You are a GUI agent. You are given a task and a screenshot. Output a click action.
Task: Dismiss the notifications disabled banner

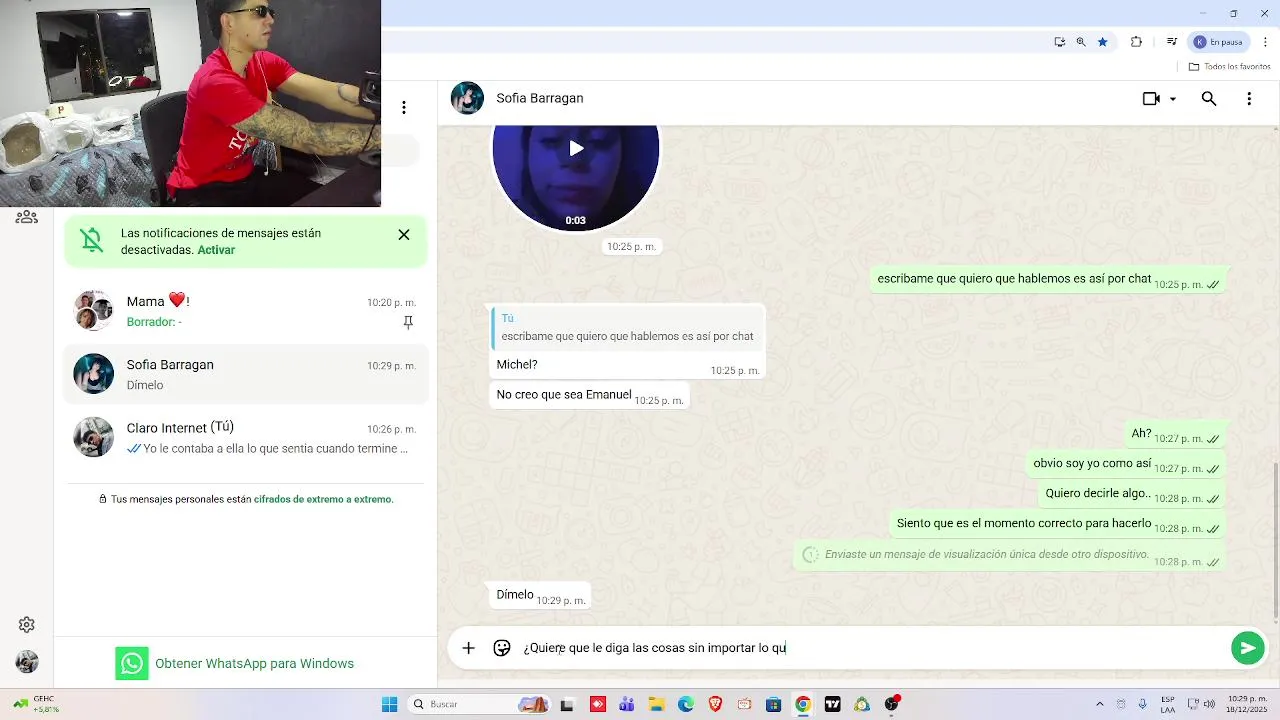click(404, 235)
